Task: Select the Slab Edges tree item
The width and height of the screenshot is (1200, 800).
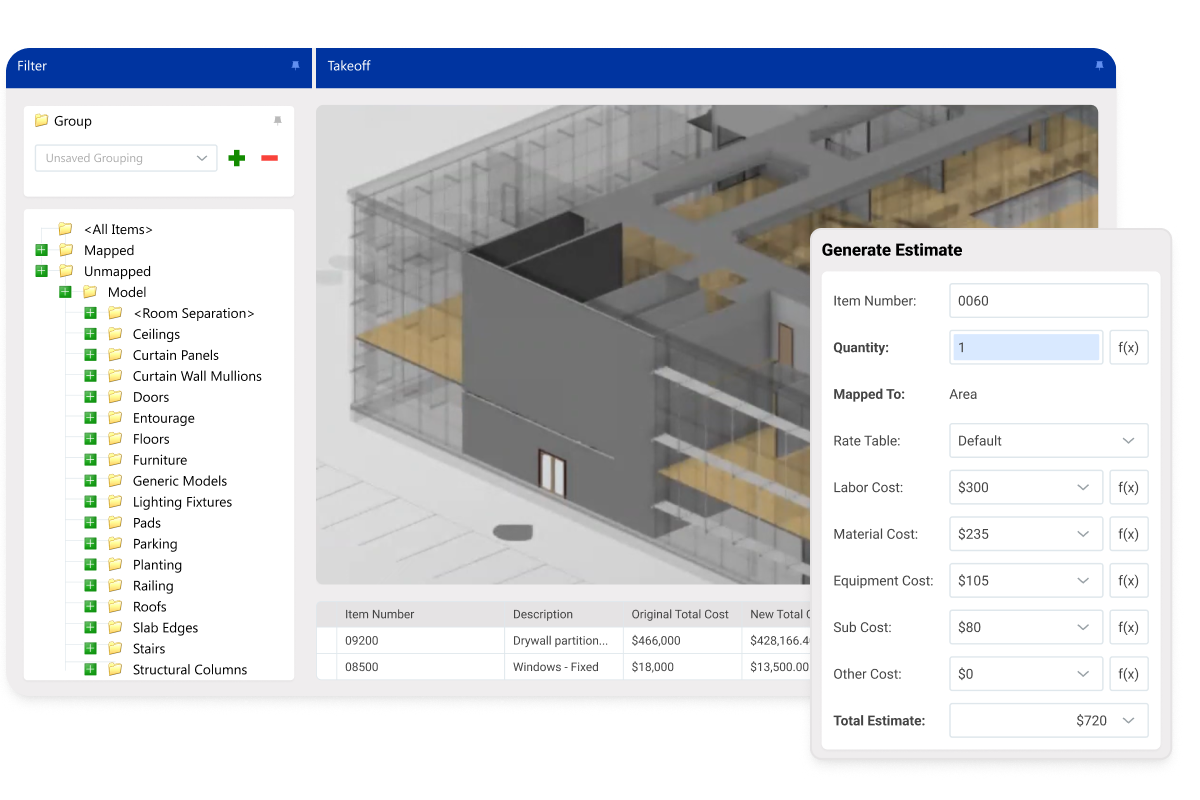Action: 165,628
